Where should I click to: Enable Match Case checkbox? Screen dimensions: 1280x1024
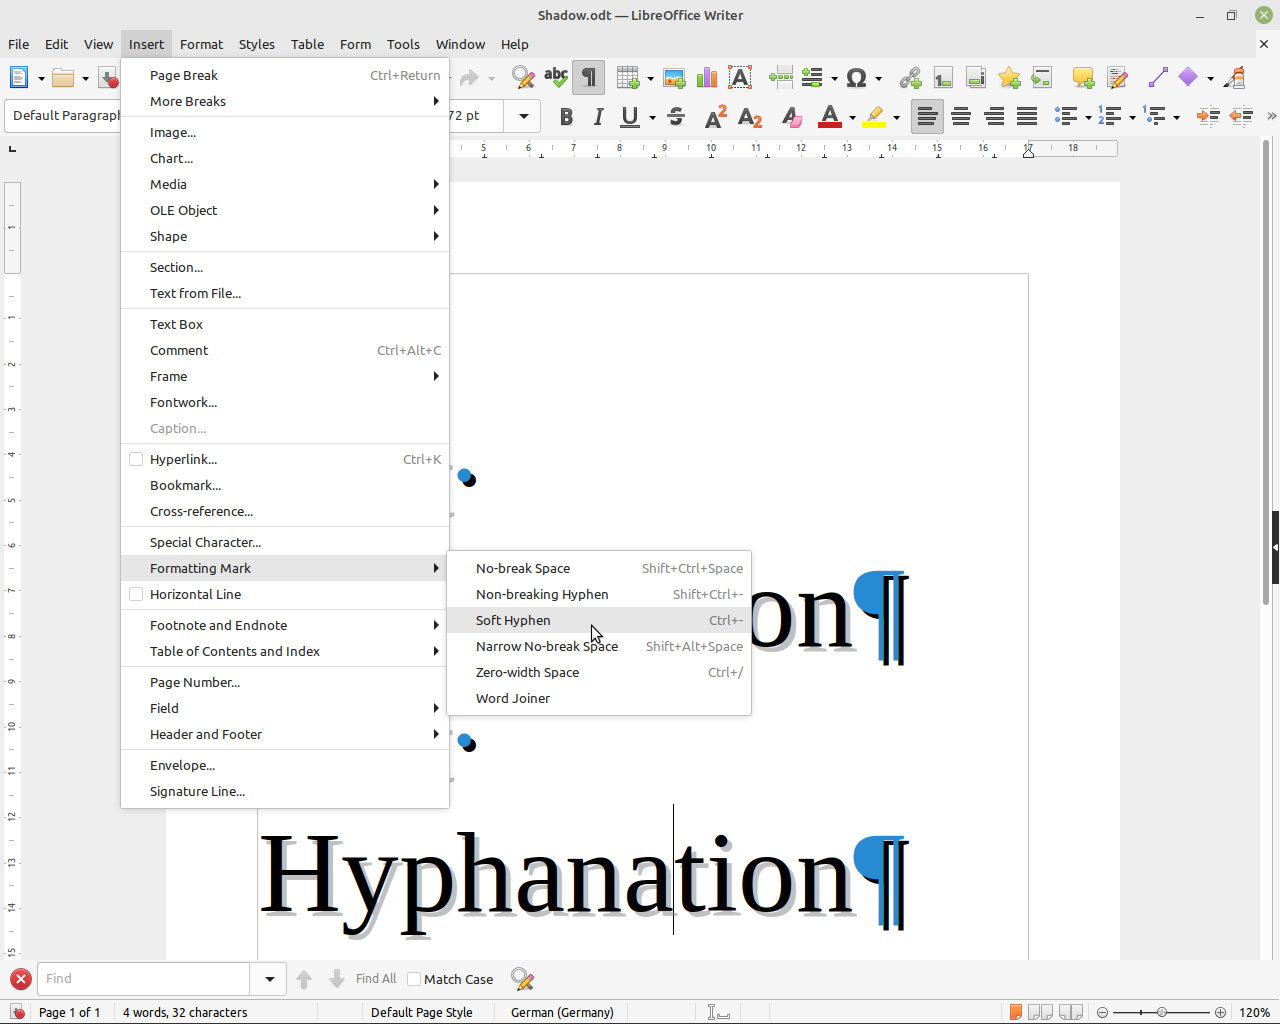(414, 979)
